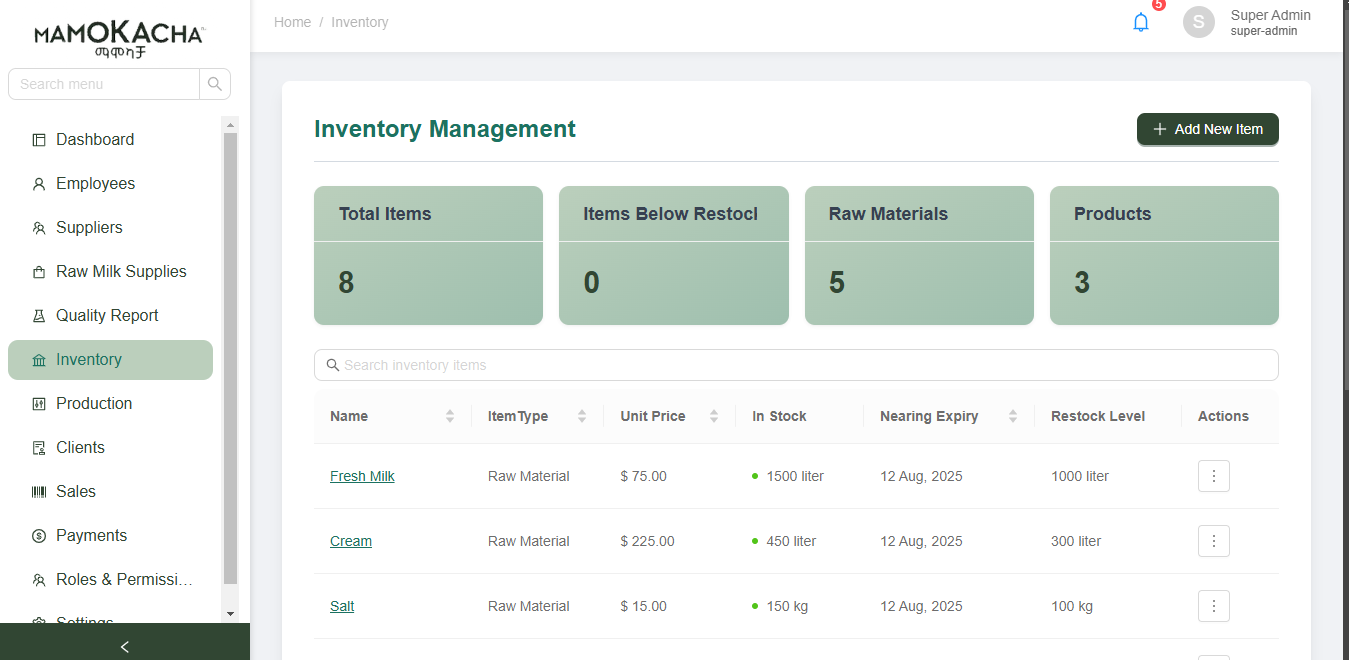Sort table by Unit Price column arrows
The height and width of the screenshot is (660, 1349).
coord(714,416)
